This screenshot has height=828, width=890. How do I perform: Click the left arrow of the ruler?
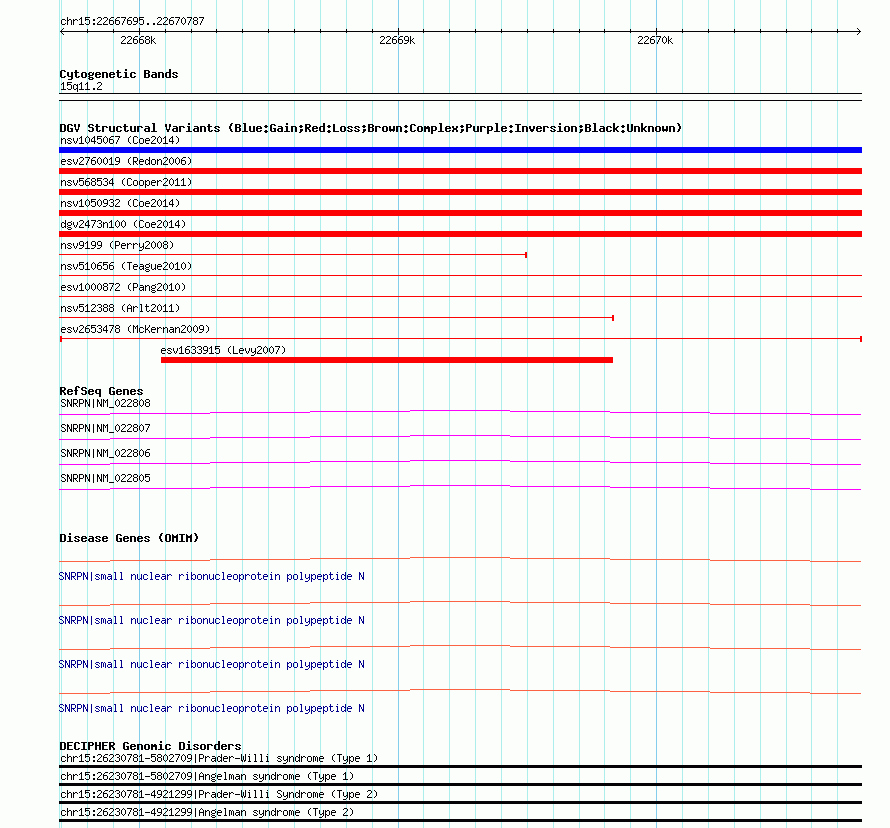62,31
